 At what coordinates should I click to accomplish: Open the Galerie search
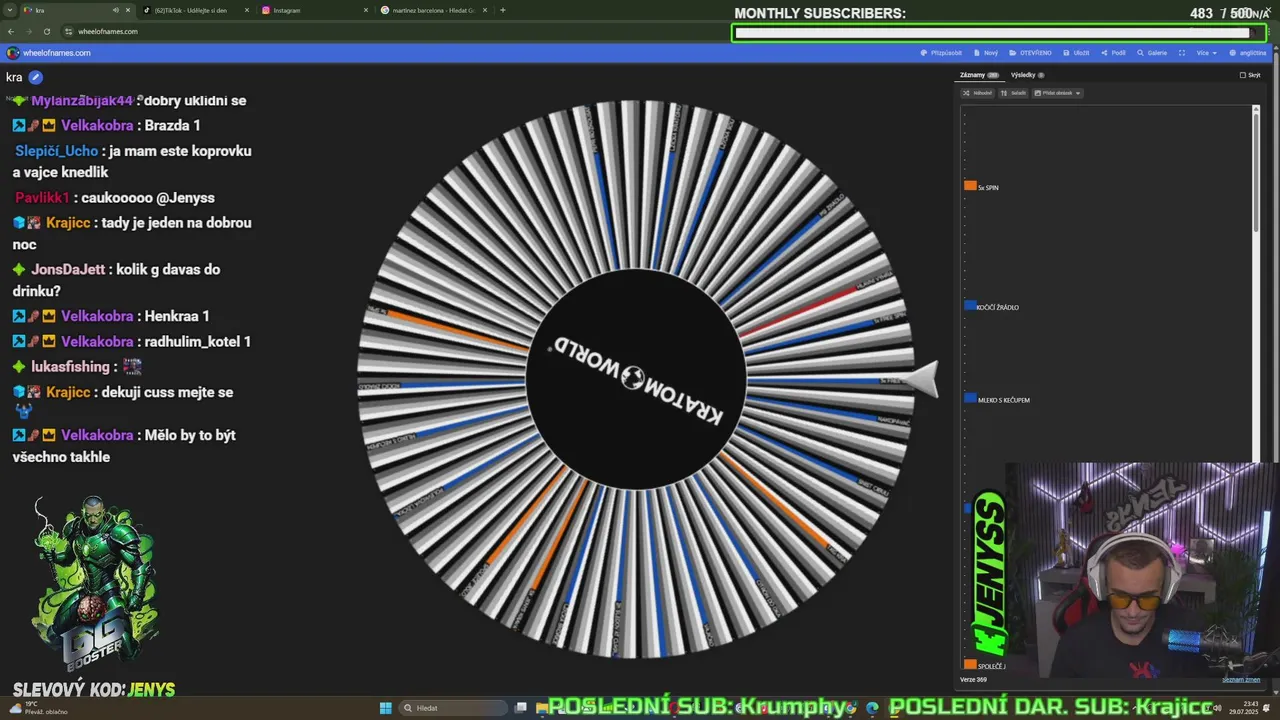coord(1152,53)
